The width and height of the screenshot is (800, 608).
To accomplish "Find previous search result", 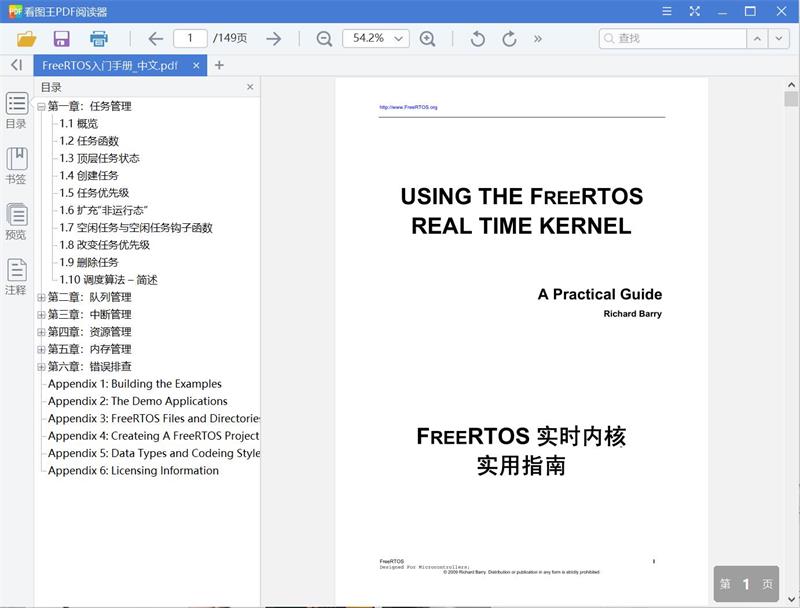I will [757, 39].
